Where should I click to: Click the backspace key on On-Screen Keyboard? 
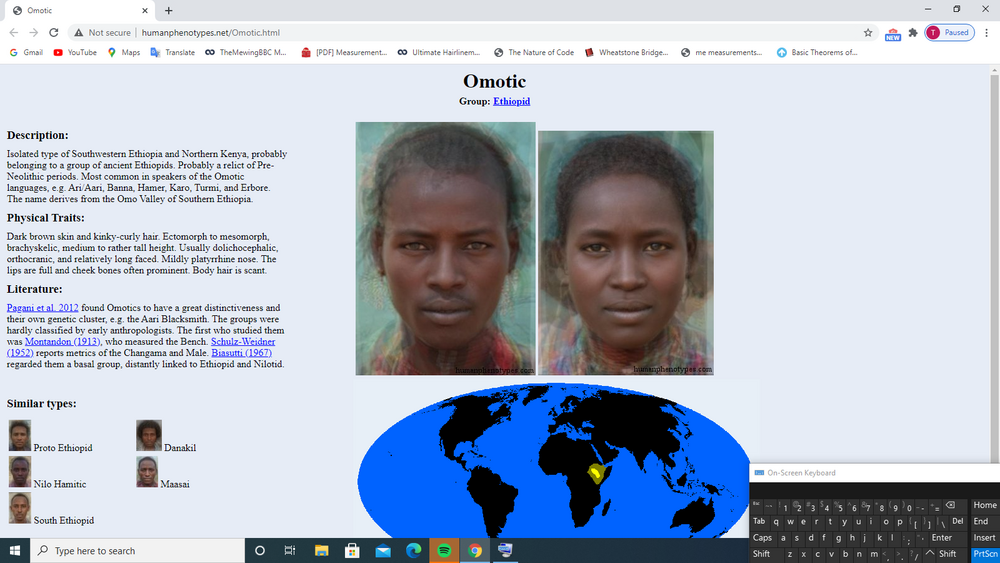[951, 505]
